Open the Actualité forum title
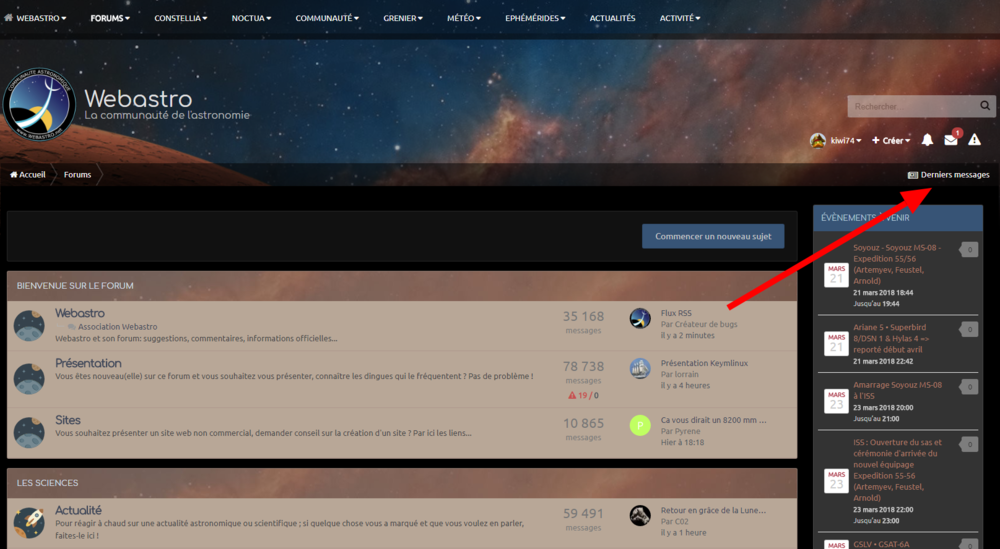This screenshot has width=1000, height=549. (x=78, y=510)
